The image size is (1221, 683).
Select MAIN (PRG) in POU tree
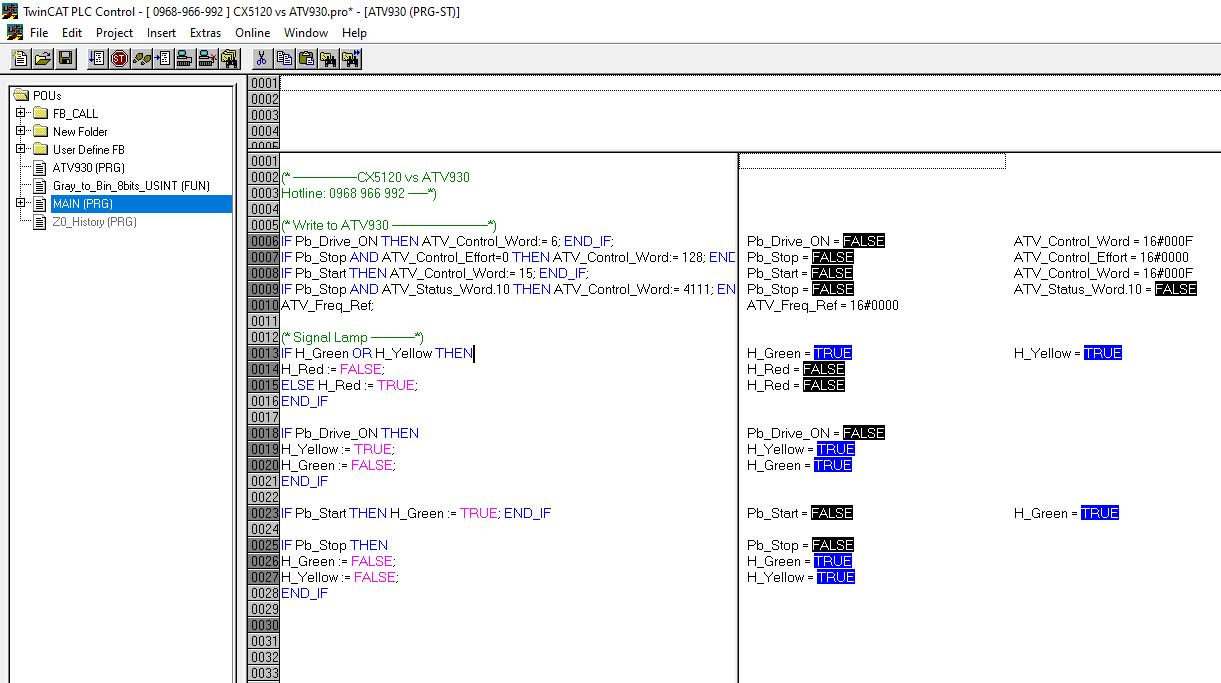141,203
